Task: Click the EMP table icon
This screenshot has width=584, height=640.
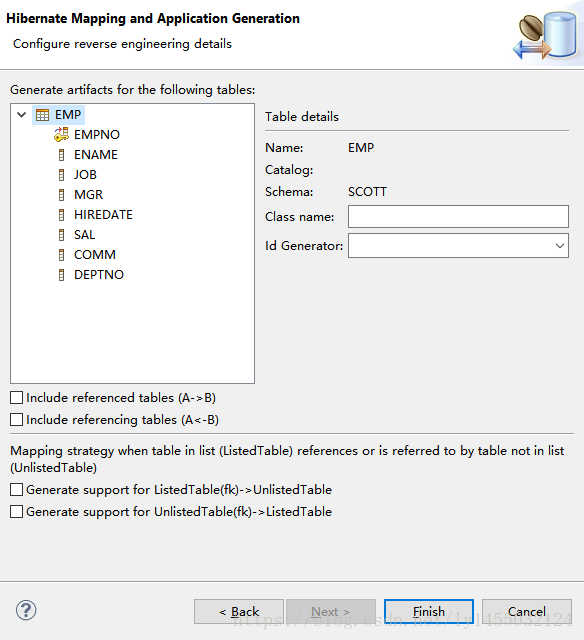Action: coord(42,115)
